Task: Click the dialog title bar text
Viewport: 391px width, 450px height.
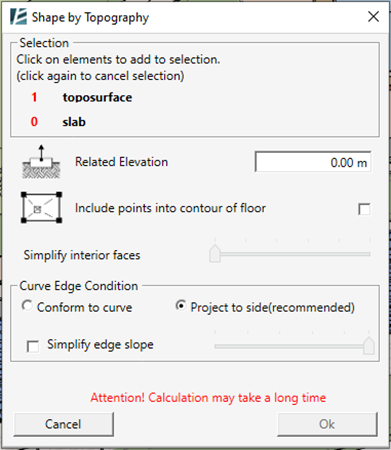Action: pyautogui.click(x=90, y=17)
